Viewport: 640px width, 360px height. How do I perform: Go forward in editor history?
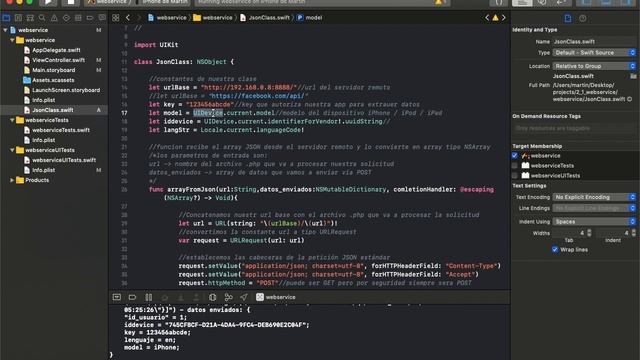pyautogui.click(x=139, y=18)
